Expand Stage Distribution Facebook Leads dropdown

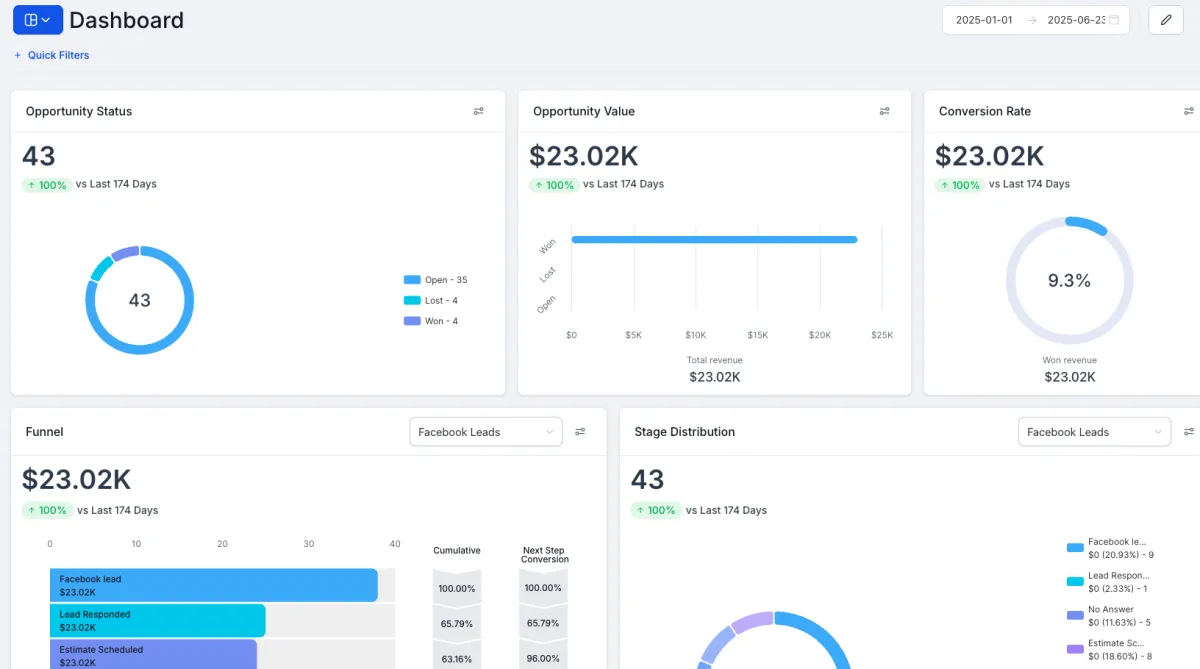[x=1095, y=432]
